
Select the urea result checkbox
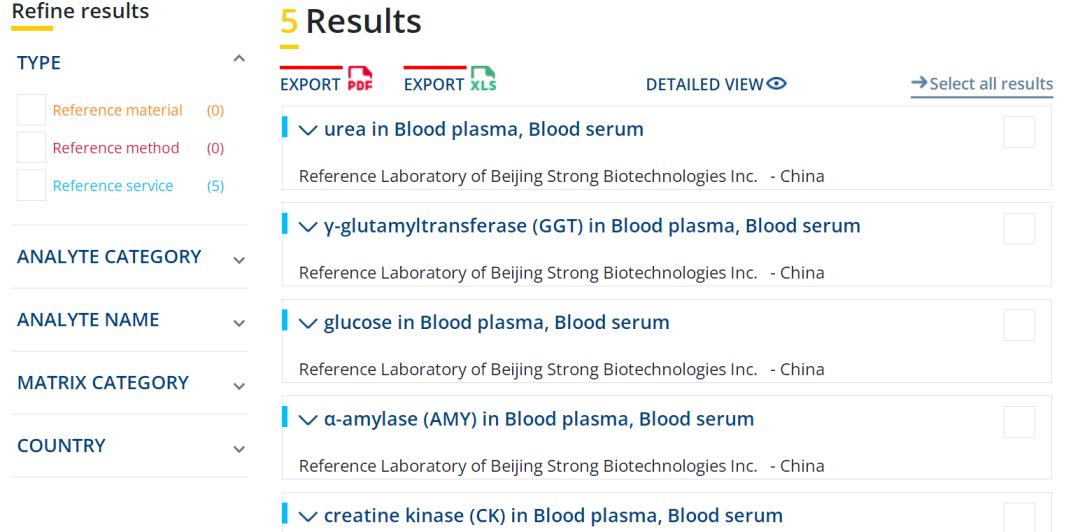coord(1019,132)
